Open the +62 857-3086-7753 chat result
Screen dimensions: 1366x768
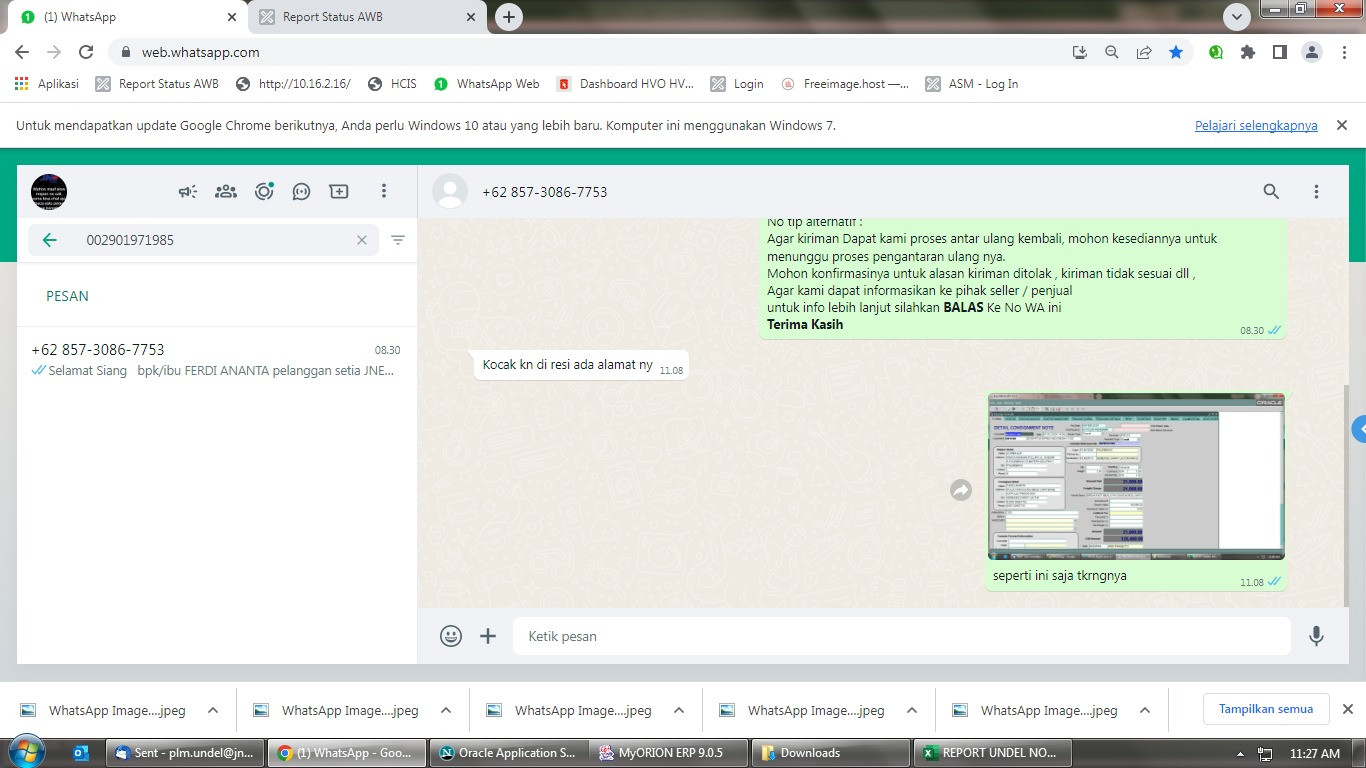(216, 360)
